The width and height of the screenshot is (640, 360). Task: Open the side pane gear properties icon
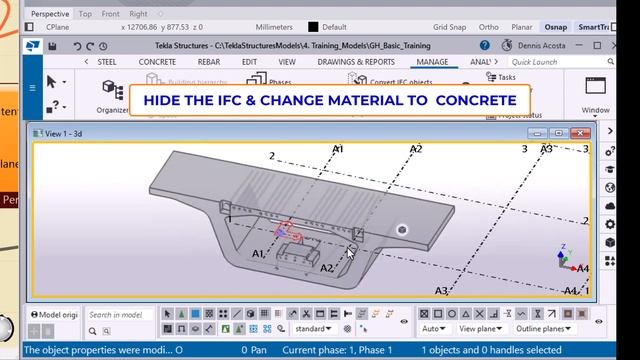(610, 224)
